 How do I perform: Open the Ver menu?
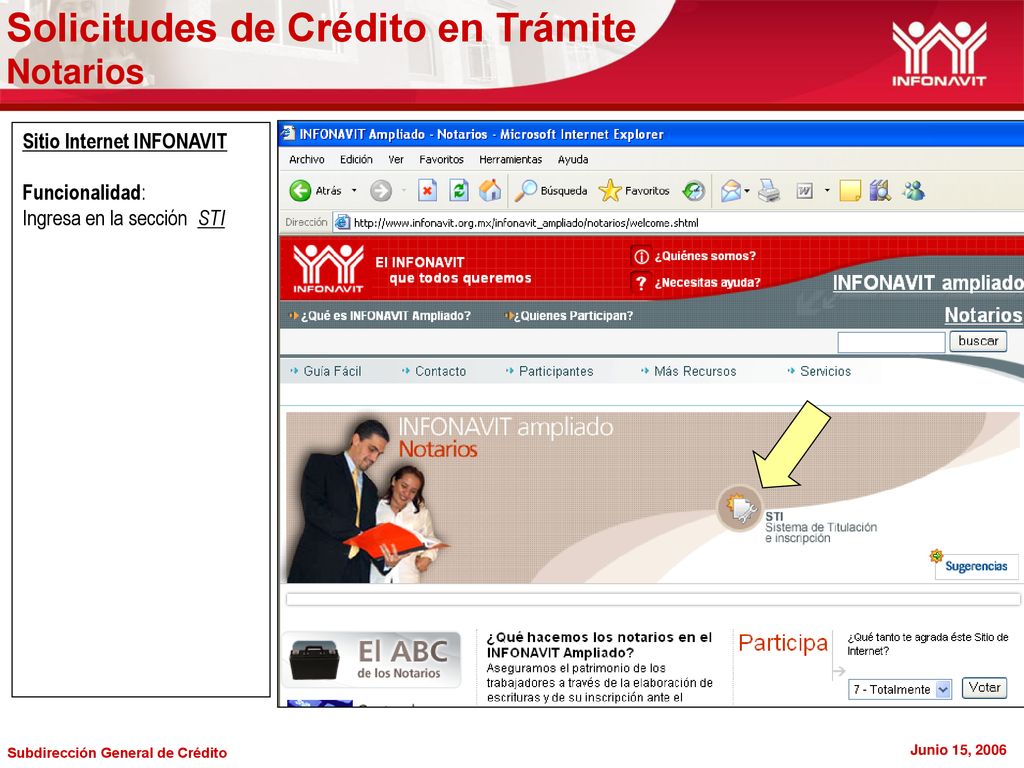tap(396, 159)
